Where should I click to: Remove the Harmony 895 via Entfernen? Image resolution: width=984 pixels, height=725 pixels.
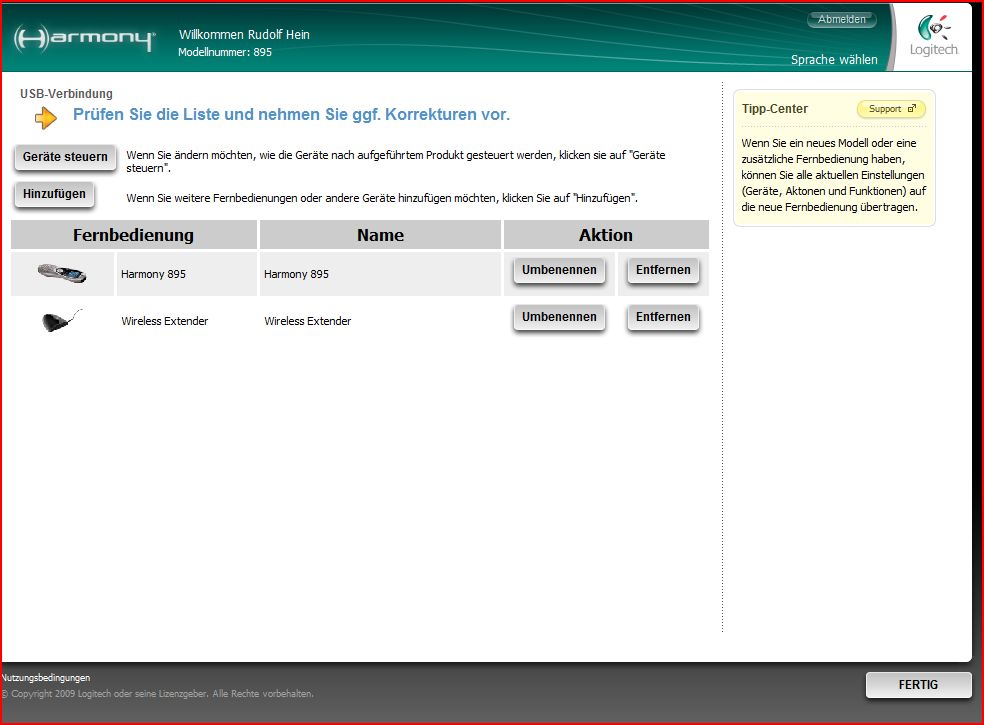[x=663, y=270]
